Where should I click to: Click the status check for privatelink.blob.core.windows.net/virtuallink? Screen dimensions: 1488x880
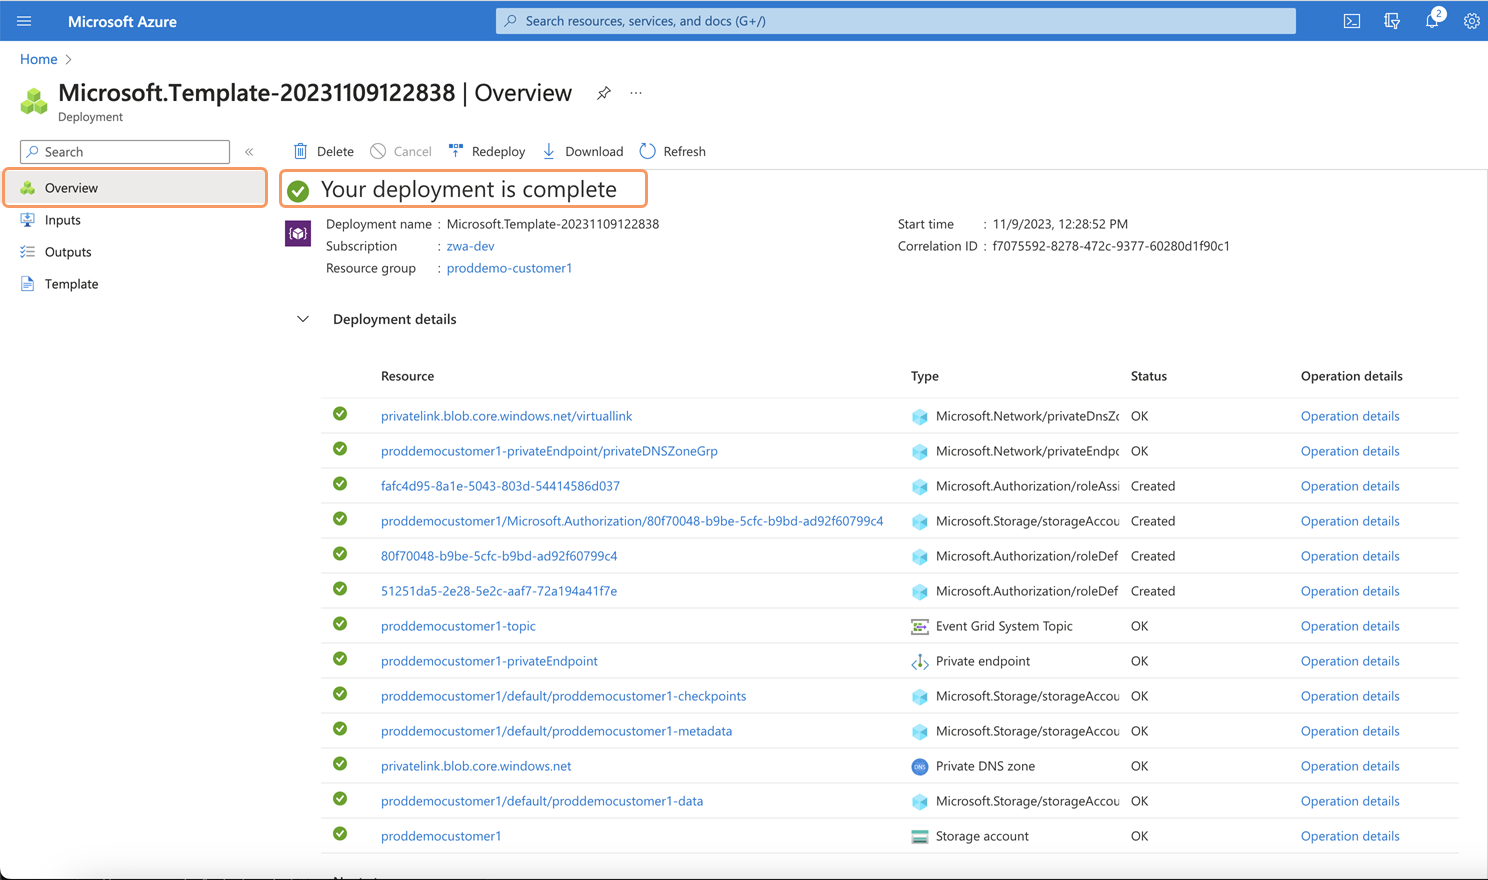click(x=340, y=414)
